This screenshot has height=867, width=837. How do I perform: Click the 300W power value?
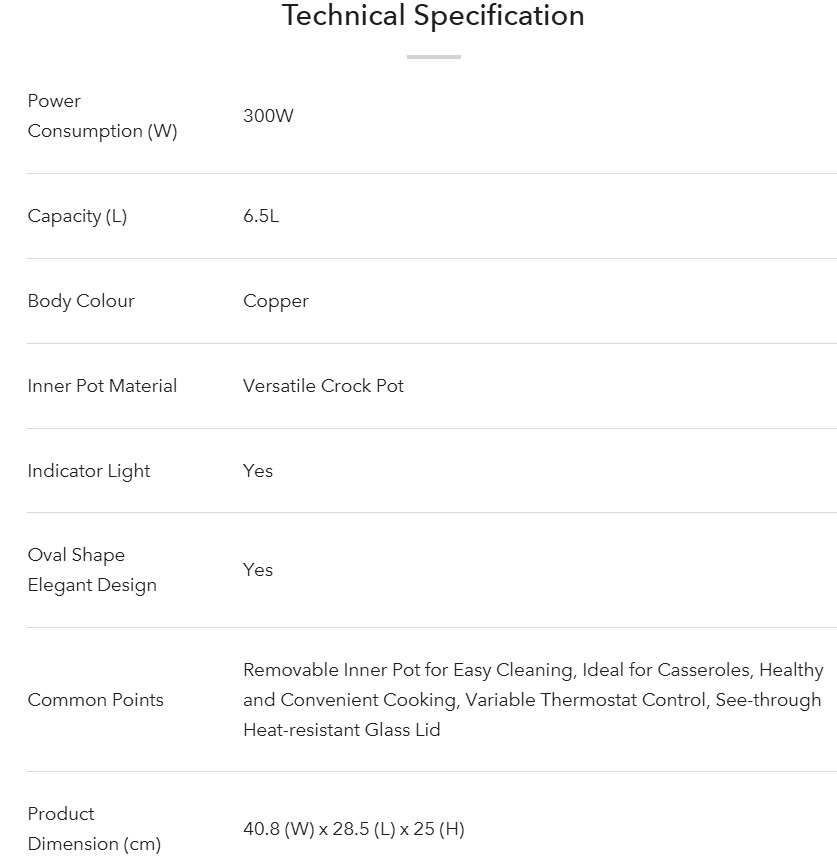pos(268,116)
